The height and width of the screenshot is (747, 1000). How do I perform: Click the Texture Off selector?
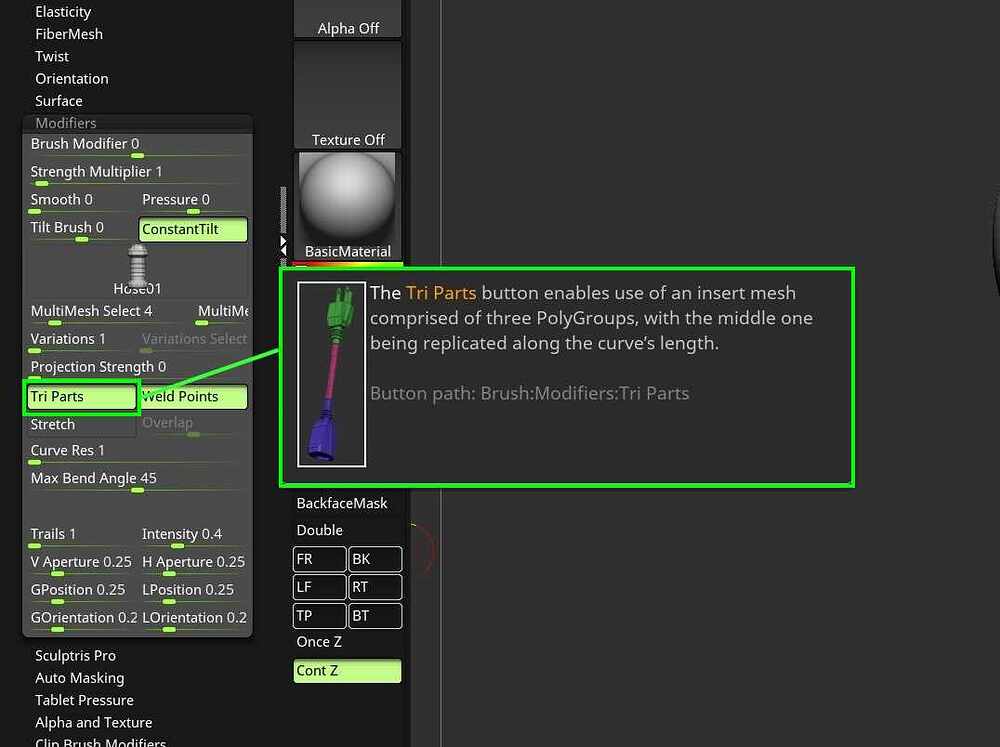(348, 95)
